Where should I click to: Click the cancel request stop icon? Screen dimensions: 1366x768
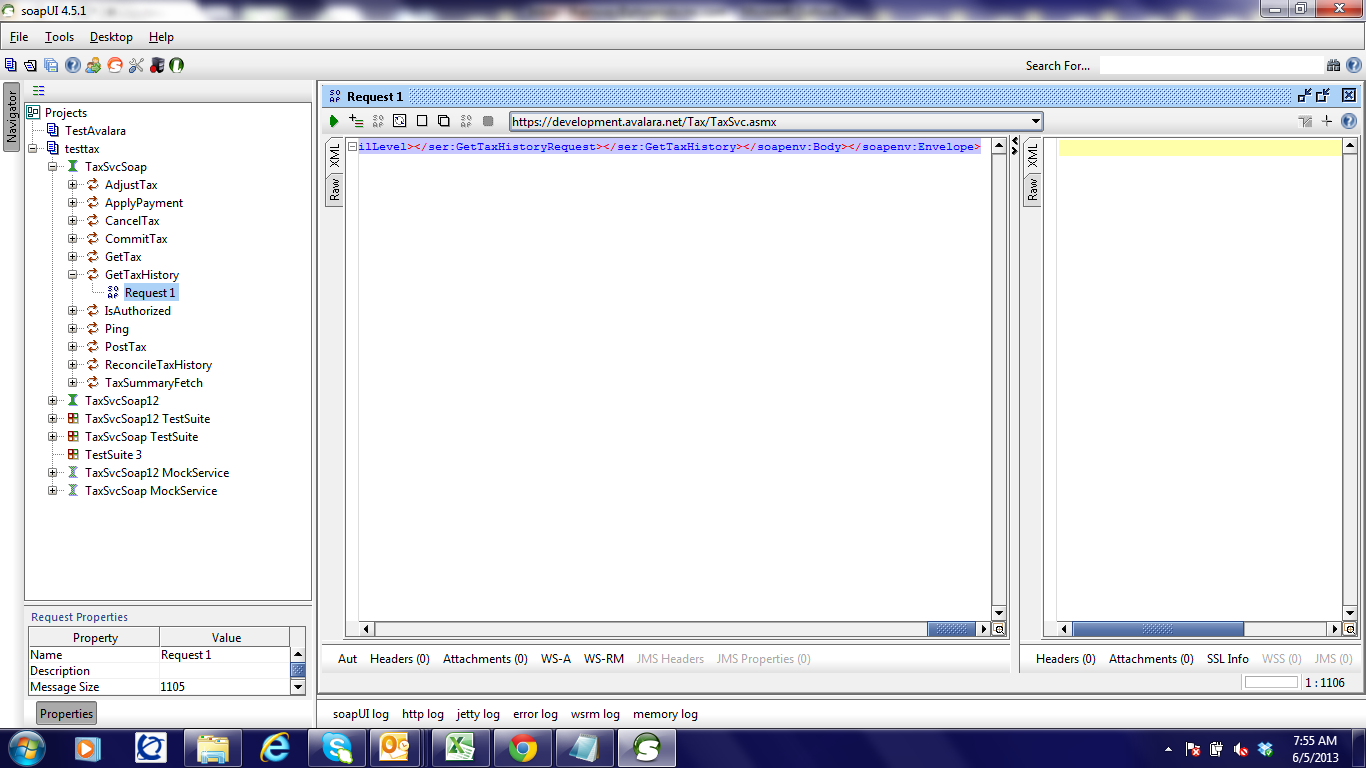click(488, 121)
